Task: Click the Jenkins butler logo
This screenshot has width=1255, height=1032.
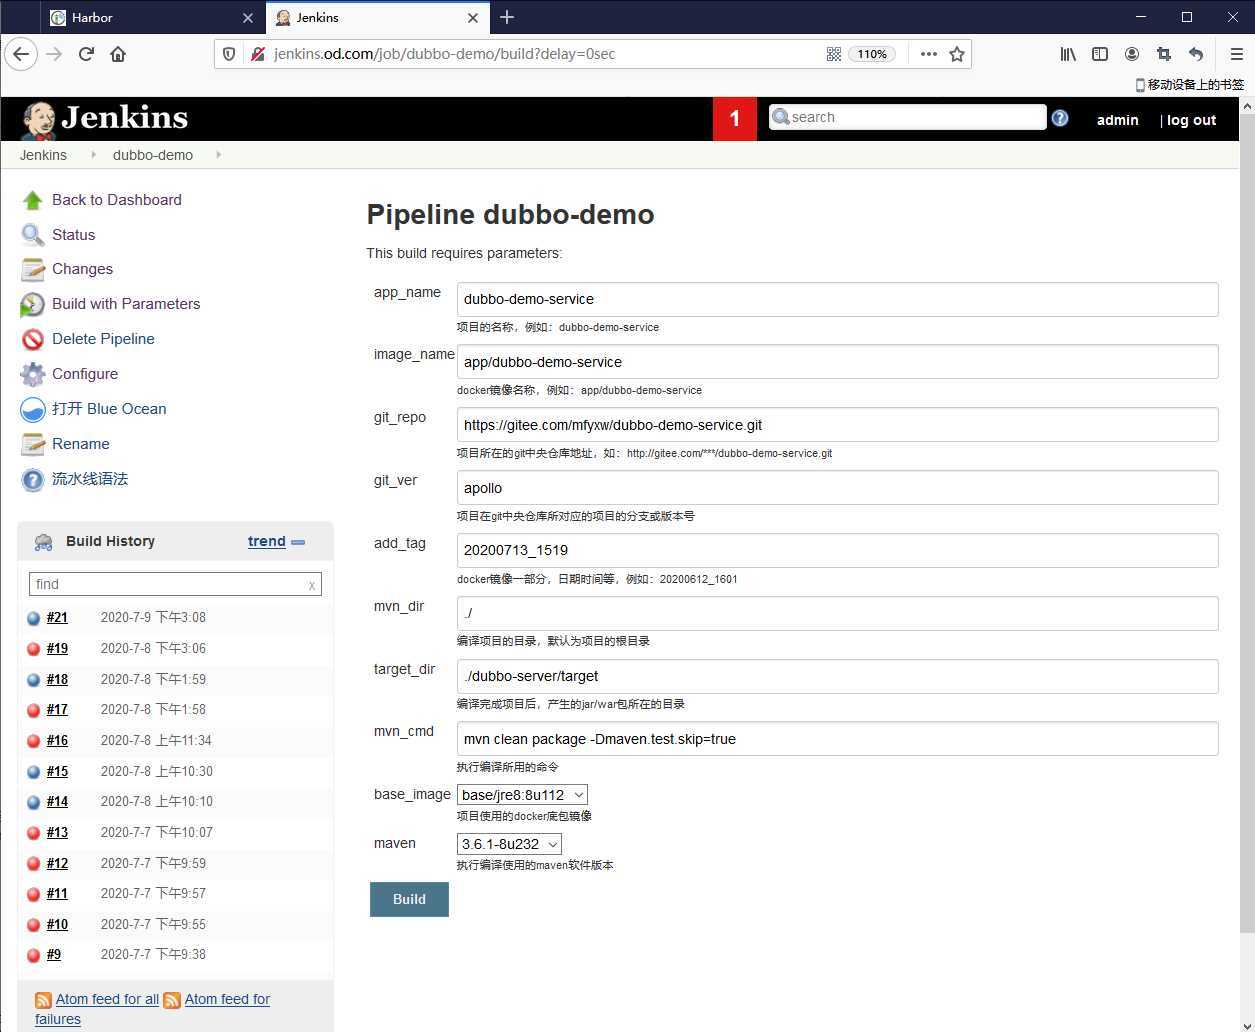Action: 38,120
